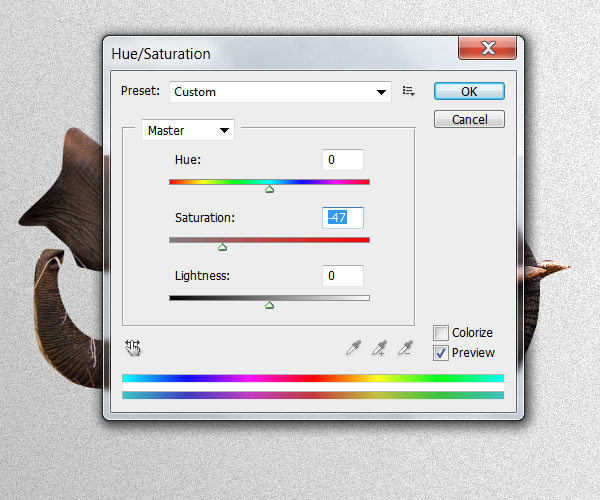Image resolution: width=600 pixels, height=500 pixels.
Task: Click the Saturation: label
Action: (x=205, y=218)
